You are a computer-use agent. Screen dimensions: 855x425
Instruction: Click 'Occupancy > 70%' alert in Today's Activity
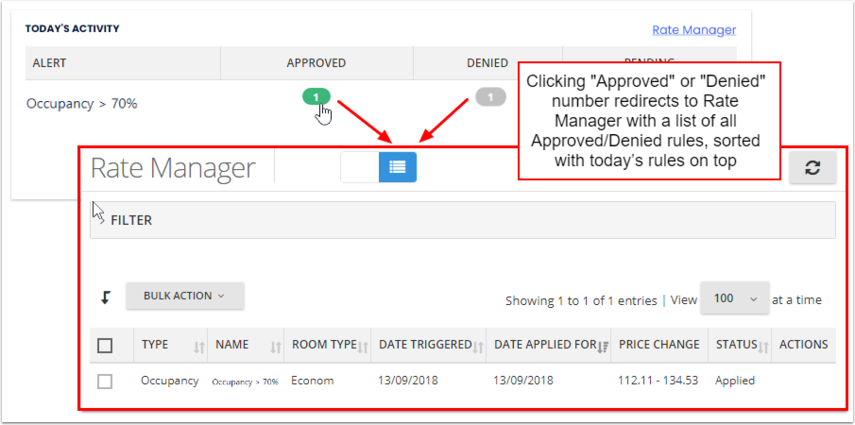pos(82,104)
